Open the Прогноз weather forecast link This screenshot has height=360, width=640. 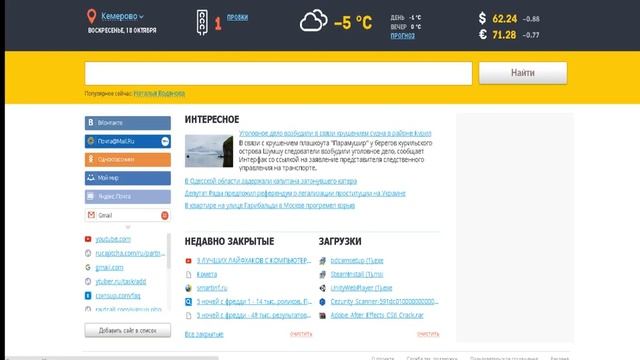coord(402,36)
